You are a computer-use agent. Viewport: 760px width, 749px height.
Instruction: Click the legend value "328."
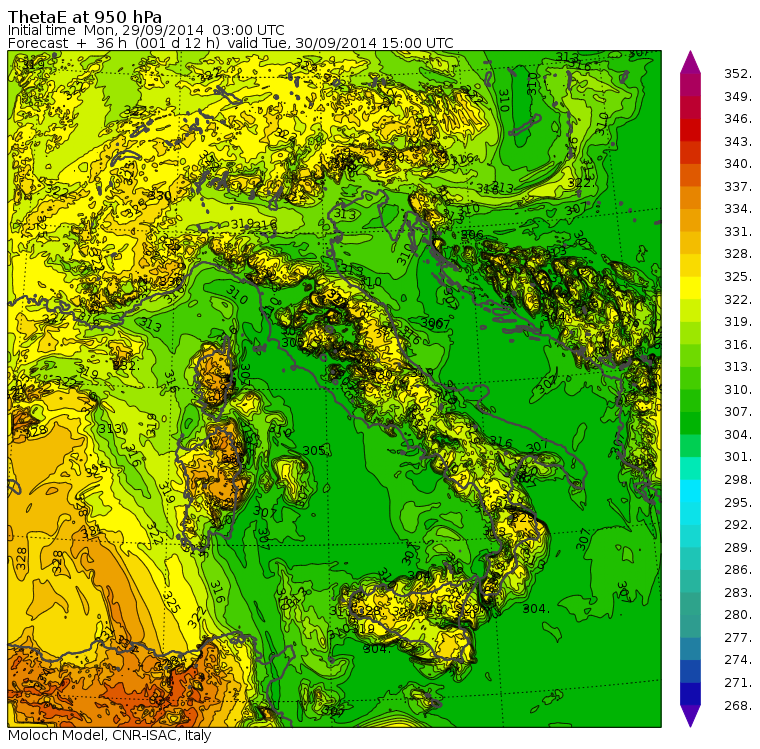738,254
